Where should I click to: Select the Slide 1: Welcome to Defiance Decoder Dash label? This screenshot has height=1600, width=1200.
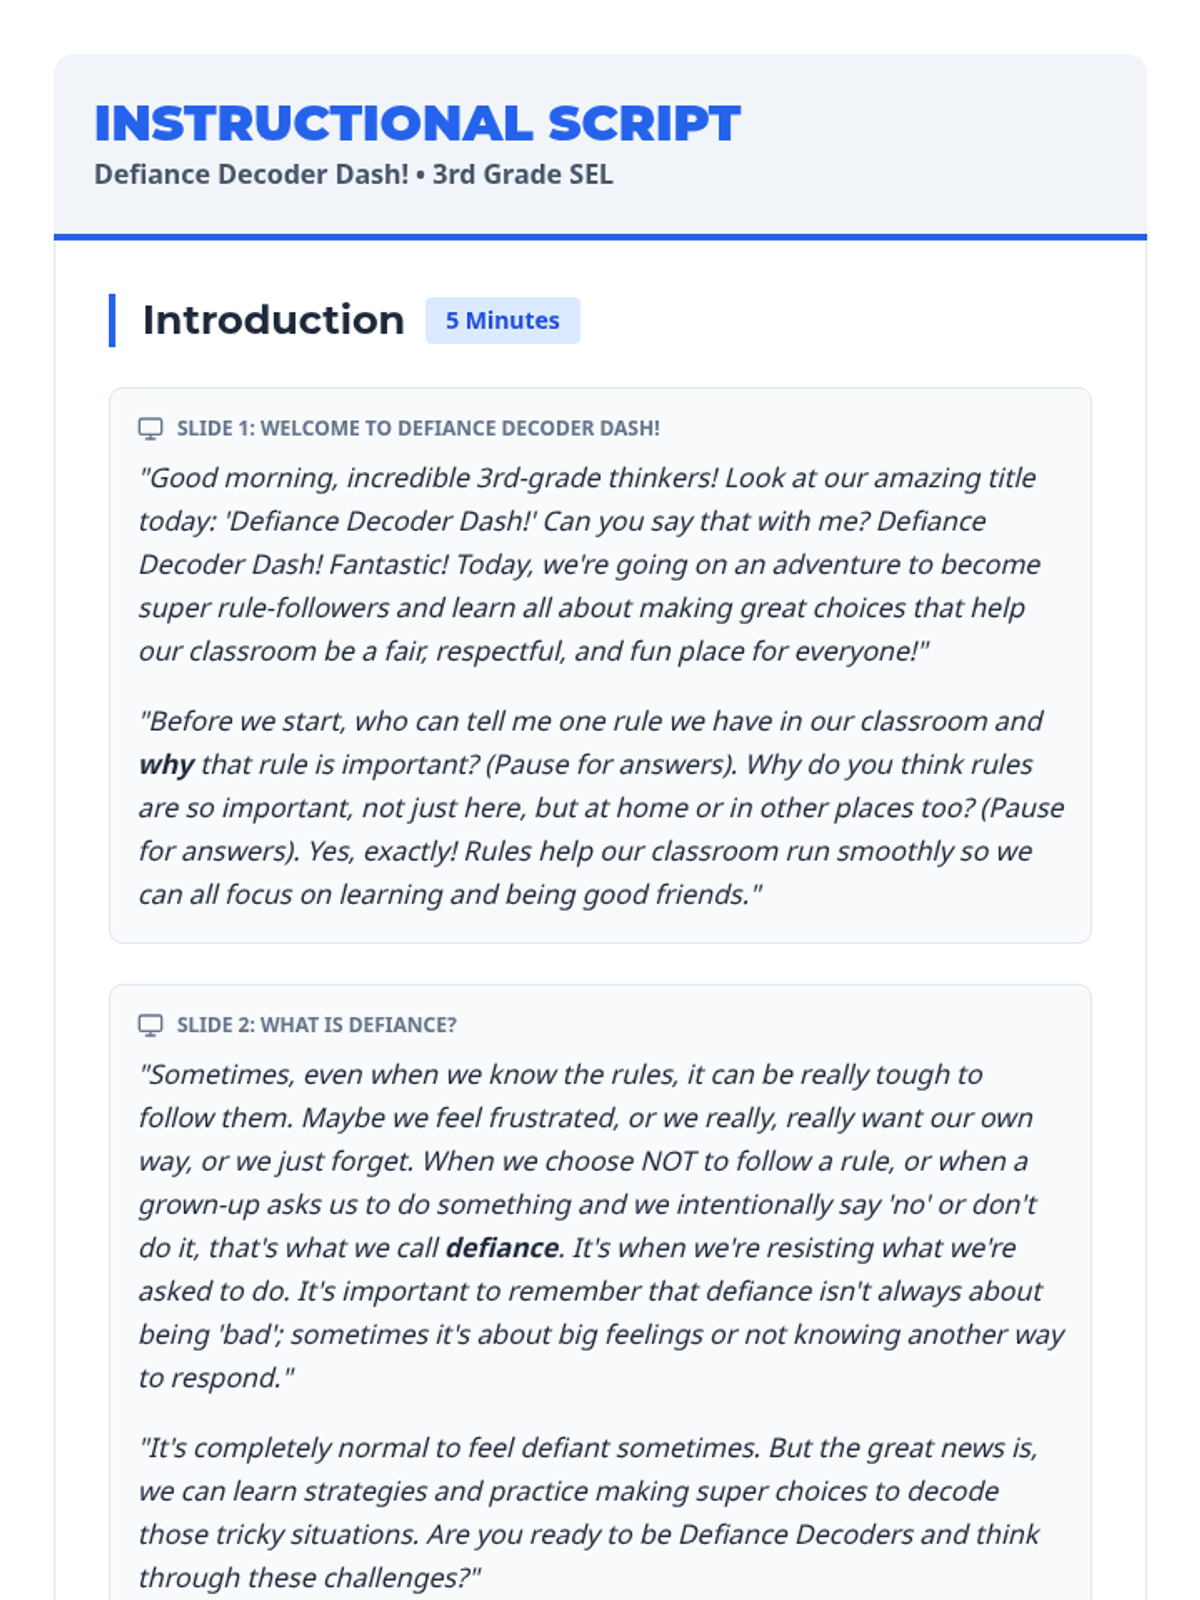pyautogui.click(x=418, y=428)
